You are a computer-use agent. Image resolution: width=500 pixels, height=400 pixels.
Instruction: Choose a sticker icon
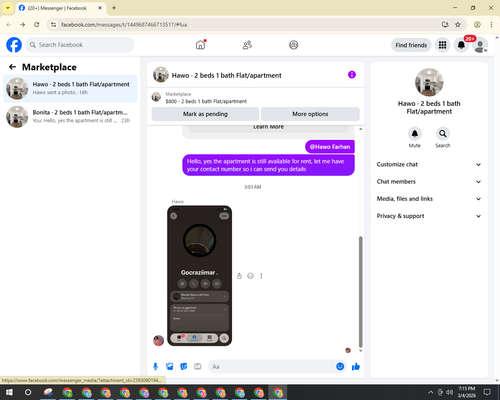[184, 367]
